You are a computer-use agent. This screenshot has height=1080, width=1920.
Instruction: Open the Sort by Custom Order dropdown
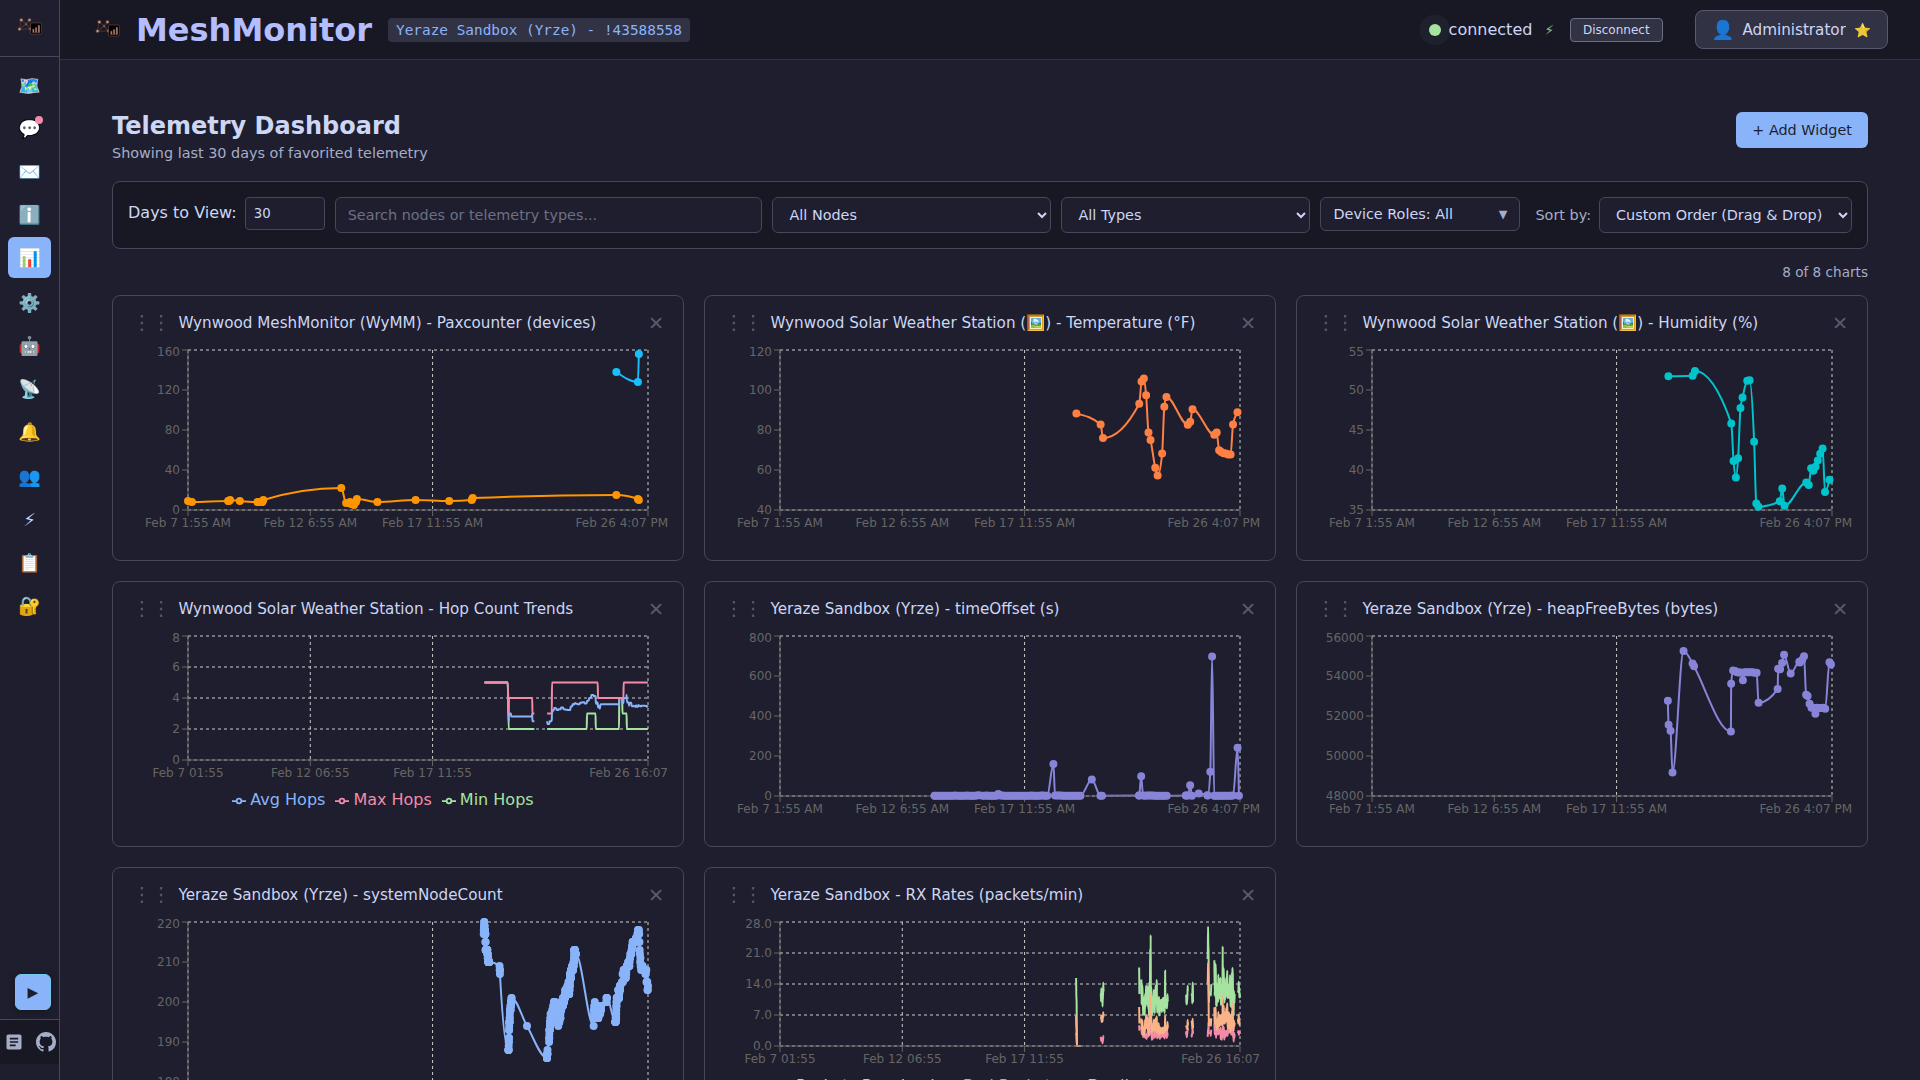pyautogui.click(x=1725, y=215)
